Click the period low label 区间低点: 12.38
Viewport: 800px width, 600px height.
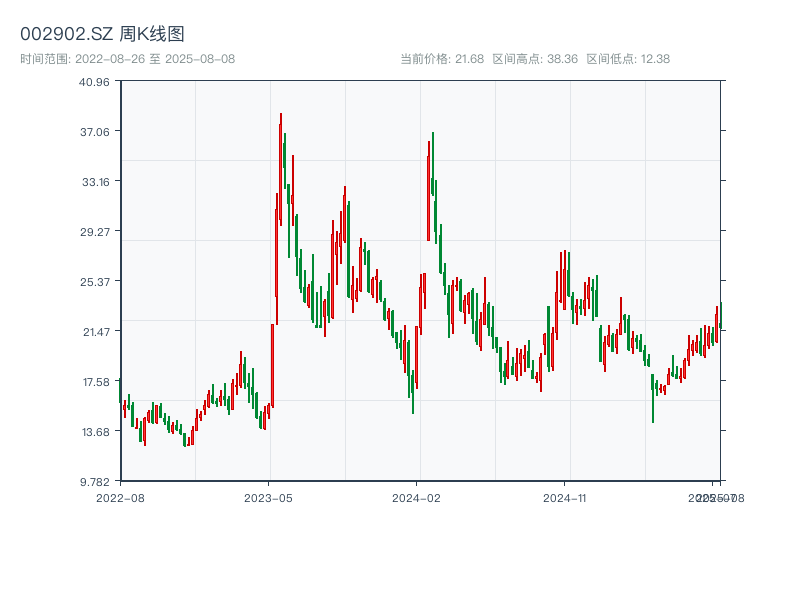click(628, 59)
